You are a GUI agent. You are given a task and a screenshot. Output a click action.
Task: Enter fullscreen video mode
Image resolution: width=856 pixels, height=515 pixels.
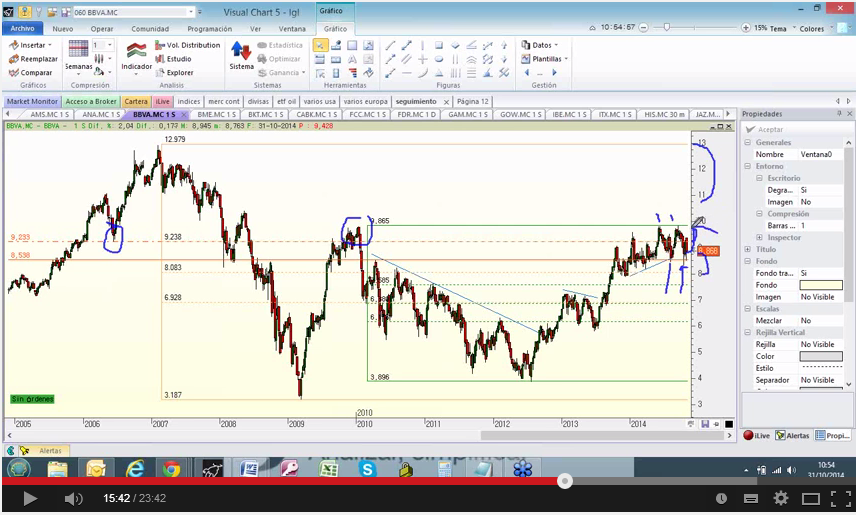pyautogui.click(x=841, y=498)
